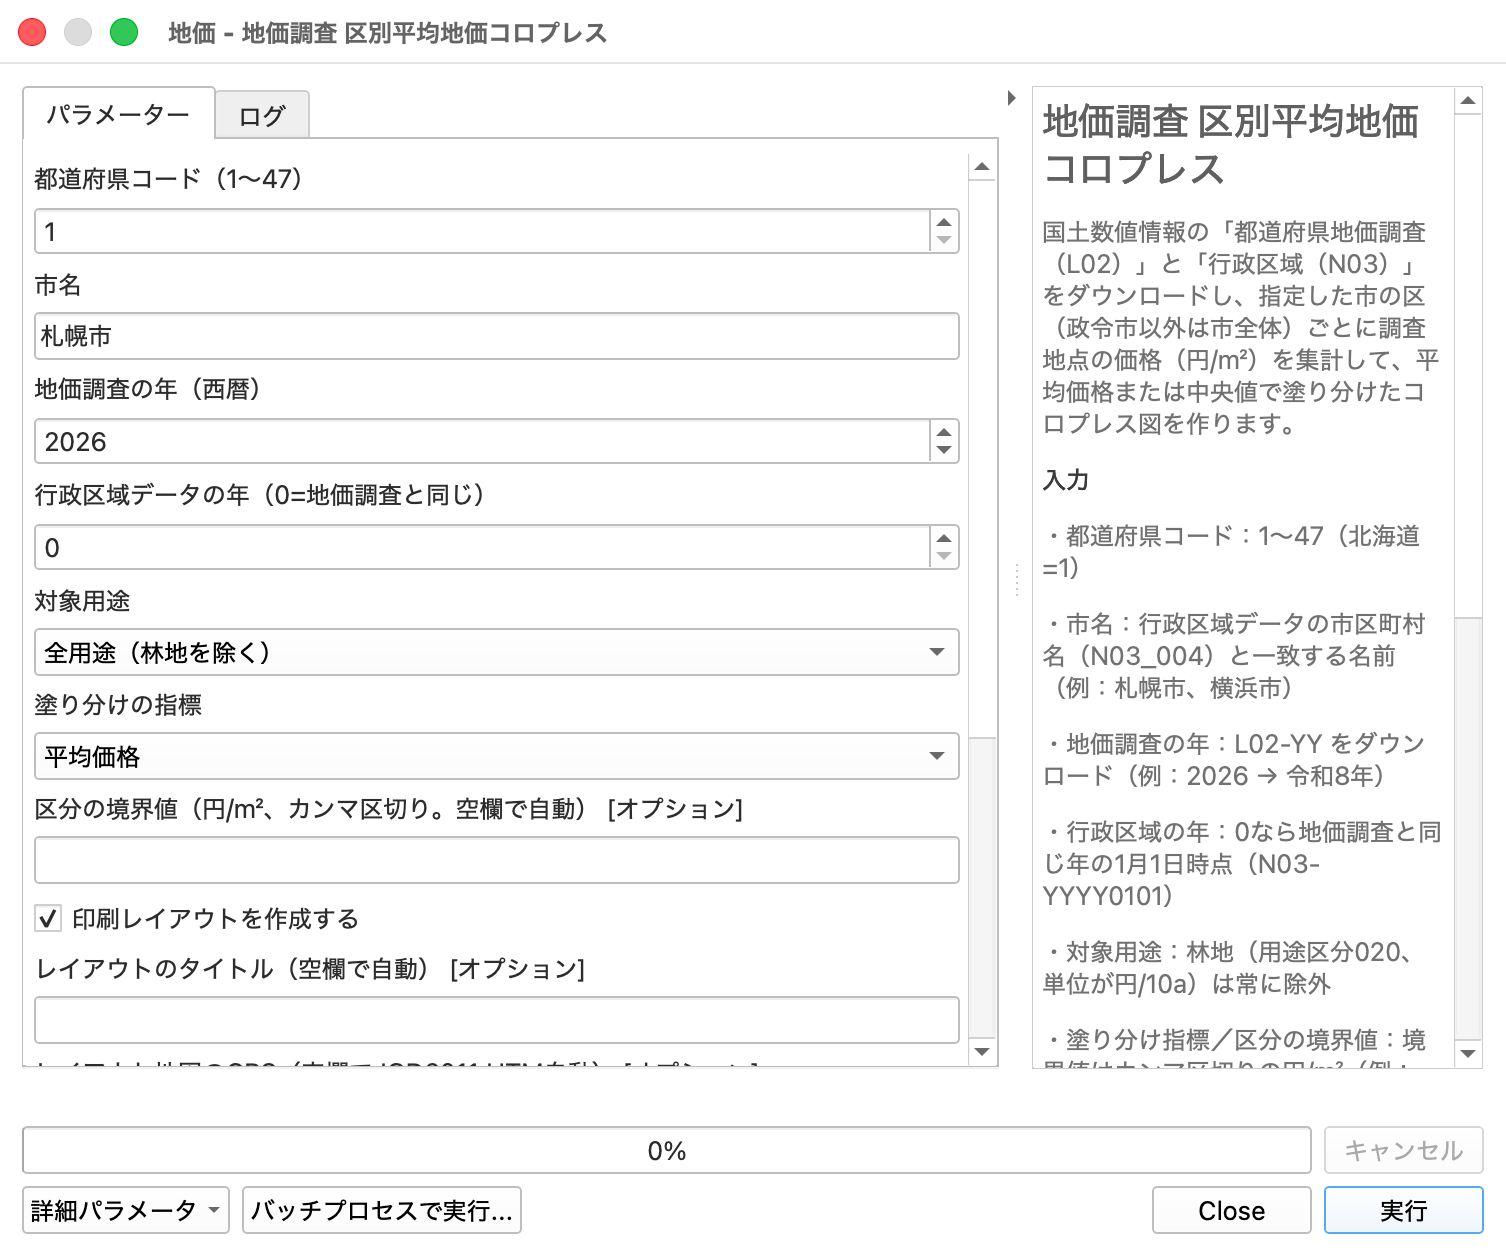Click the red close window button
The image size is (1506, 1256).
32,32
